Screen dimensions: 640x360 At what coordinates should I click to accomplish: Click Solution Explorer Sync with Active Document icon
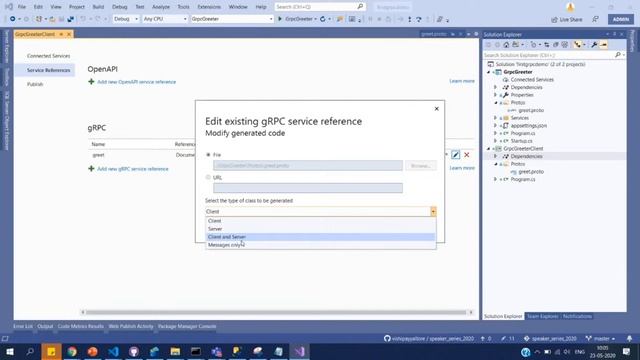[547, 45]
